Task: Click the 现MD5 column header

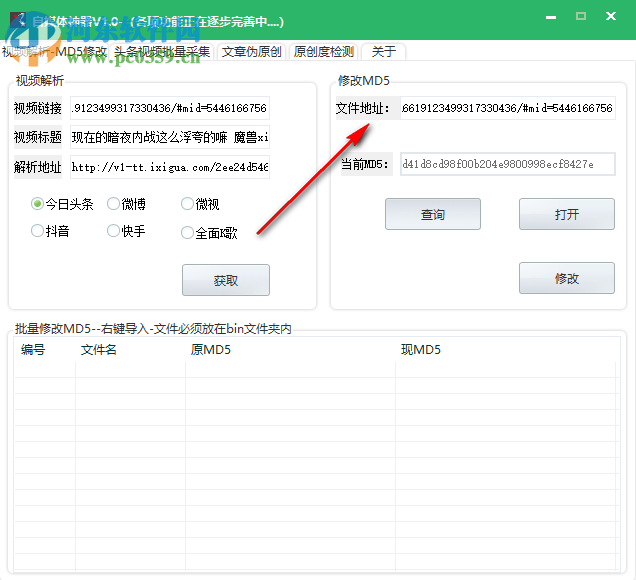Action: coord(421,349)
